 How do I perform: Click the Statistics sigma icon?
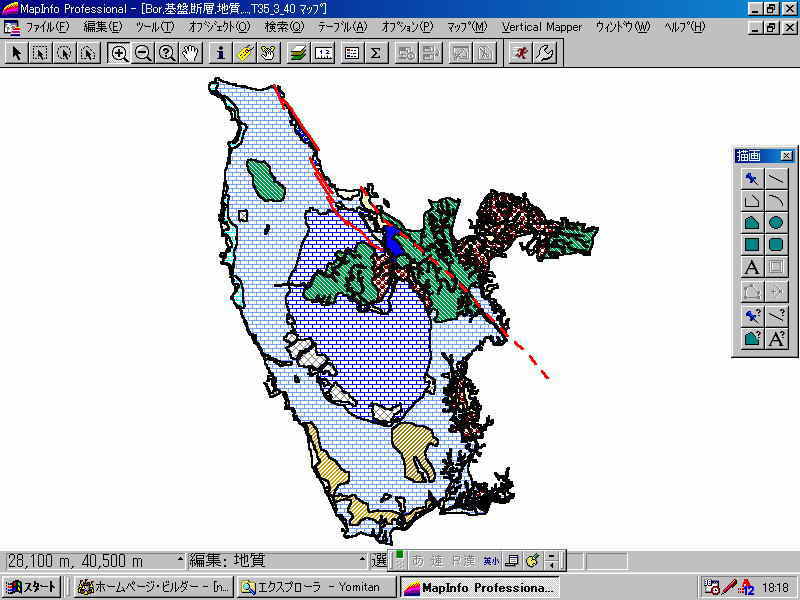tap(375, 53)
